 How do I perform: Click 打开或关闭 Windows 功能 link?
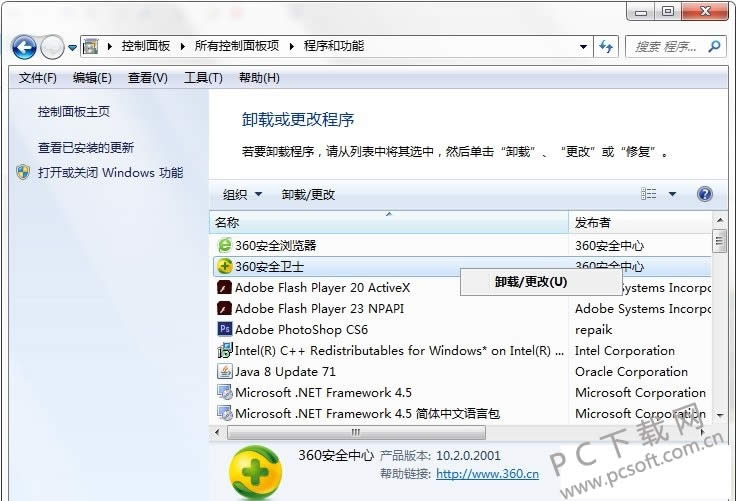click(x=110, y=172)
